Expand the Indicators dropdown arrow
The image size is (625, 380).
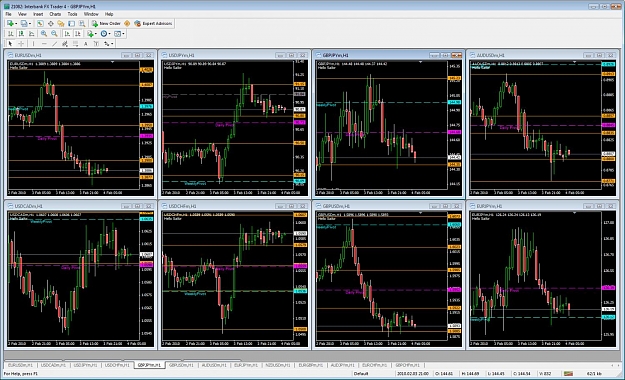pyautogui.click(x=96, y=33)
